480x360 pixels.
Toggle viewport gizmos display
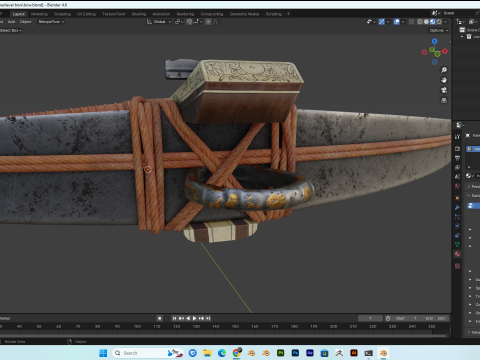pyautogui.click(x=382, y=22)
